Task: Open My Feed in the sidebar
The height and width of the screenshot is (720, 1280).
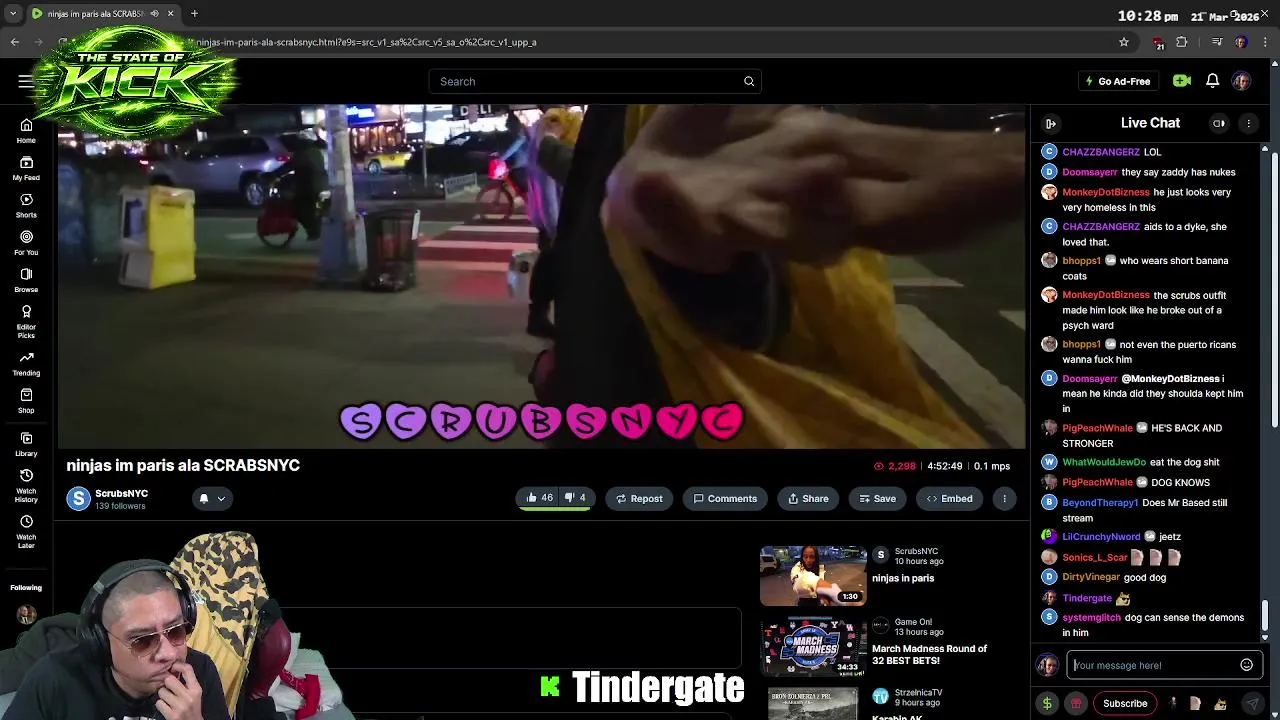Action: click(26, 168)
